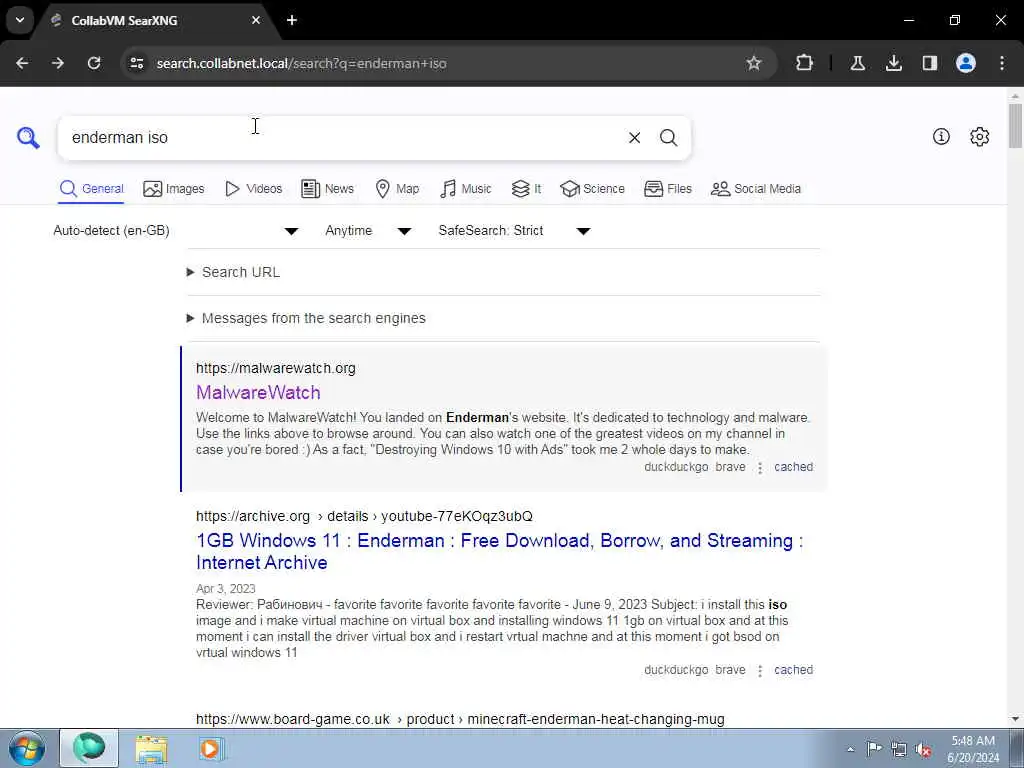The image size is (1024, 768).
Task: Open Windows Media Player from taskbar
Action: point(211,748)
